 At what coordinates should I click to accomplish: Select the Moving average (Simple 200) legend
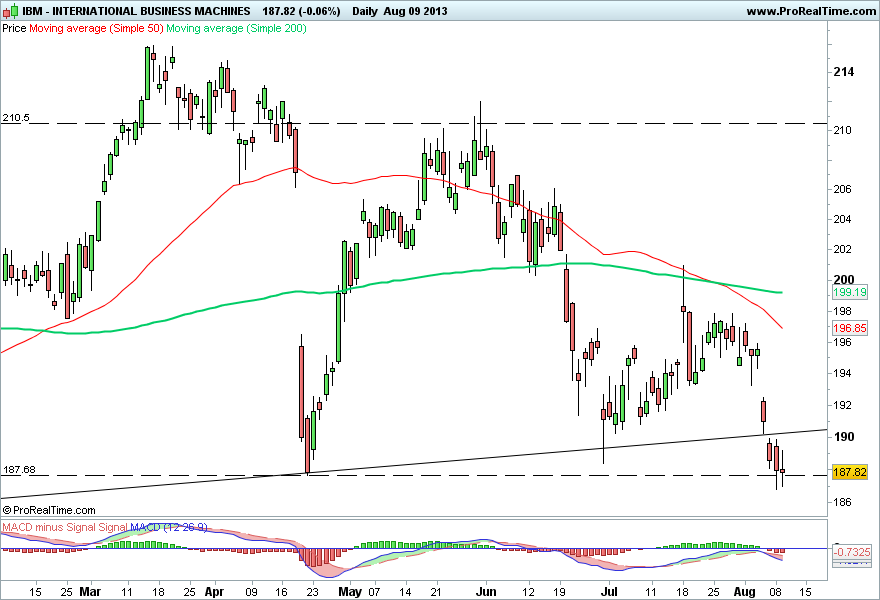click(x=236, y=28)
